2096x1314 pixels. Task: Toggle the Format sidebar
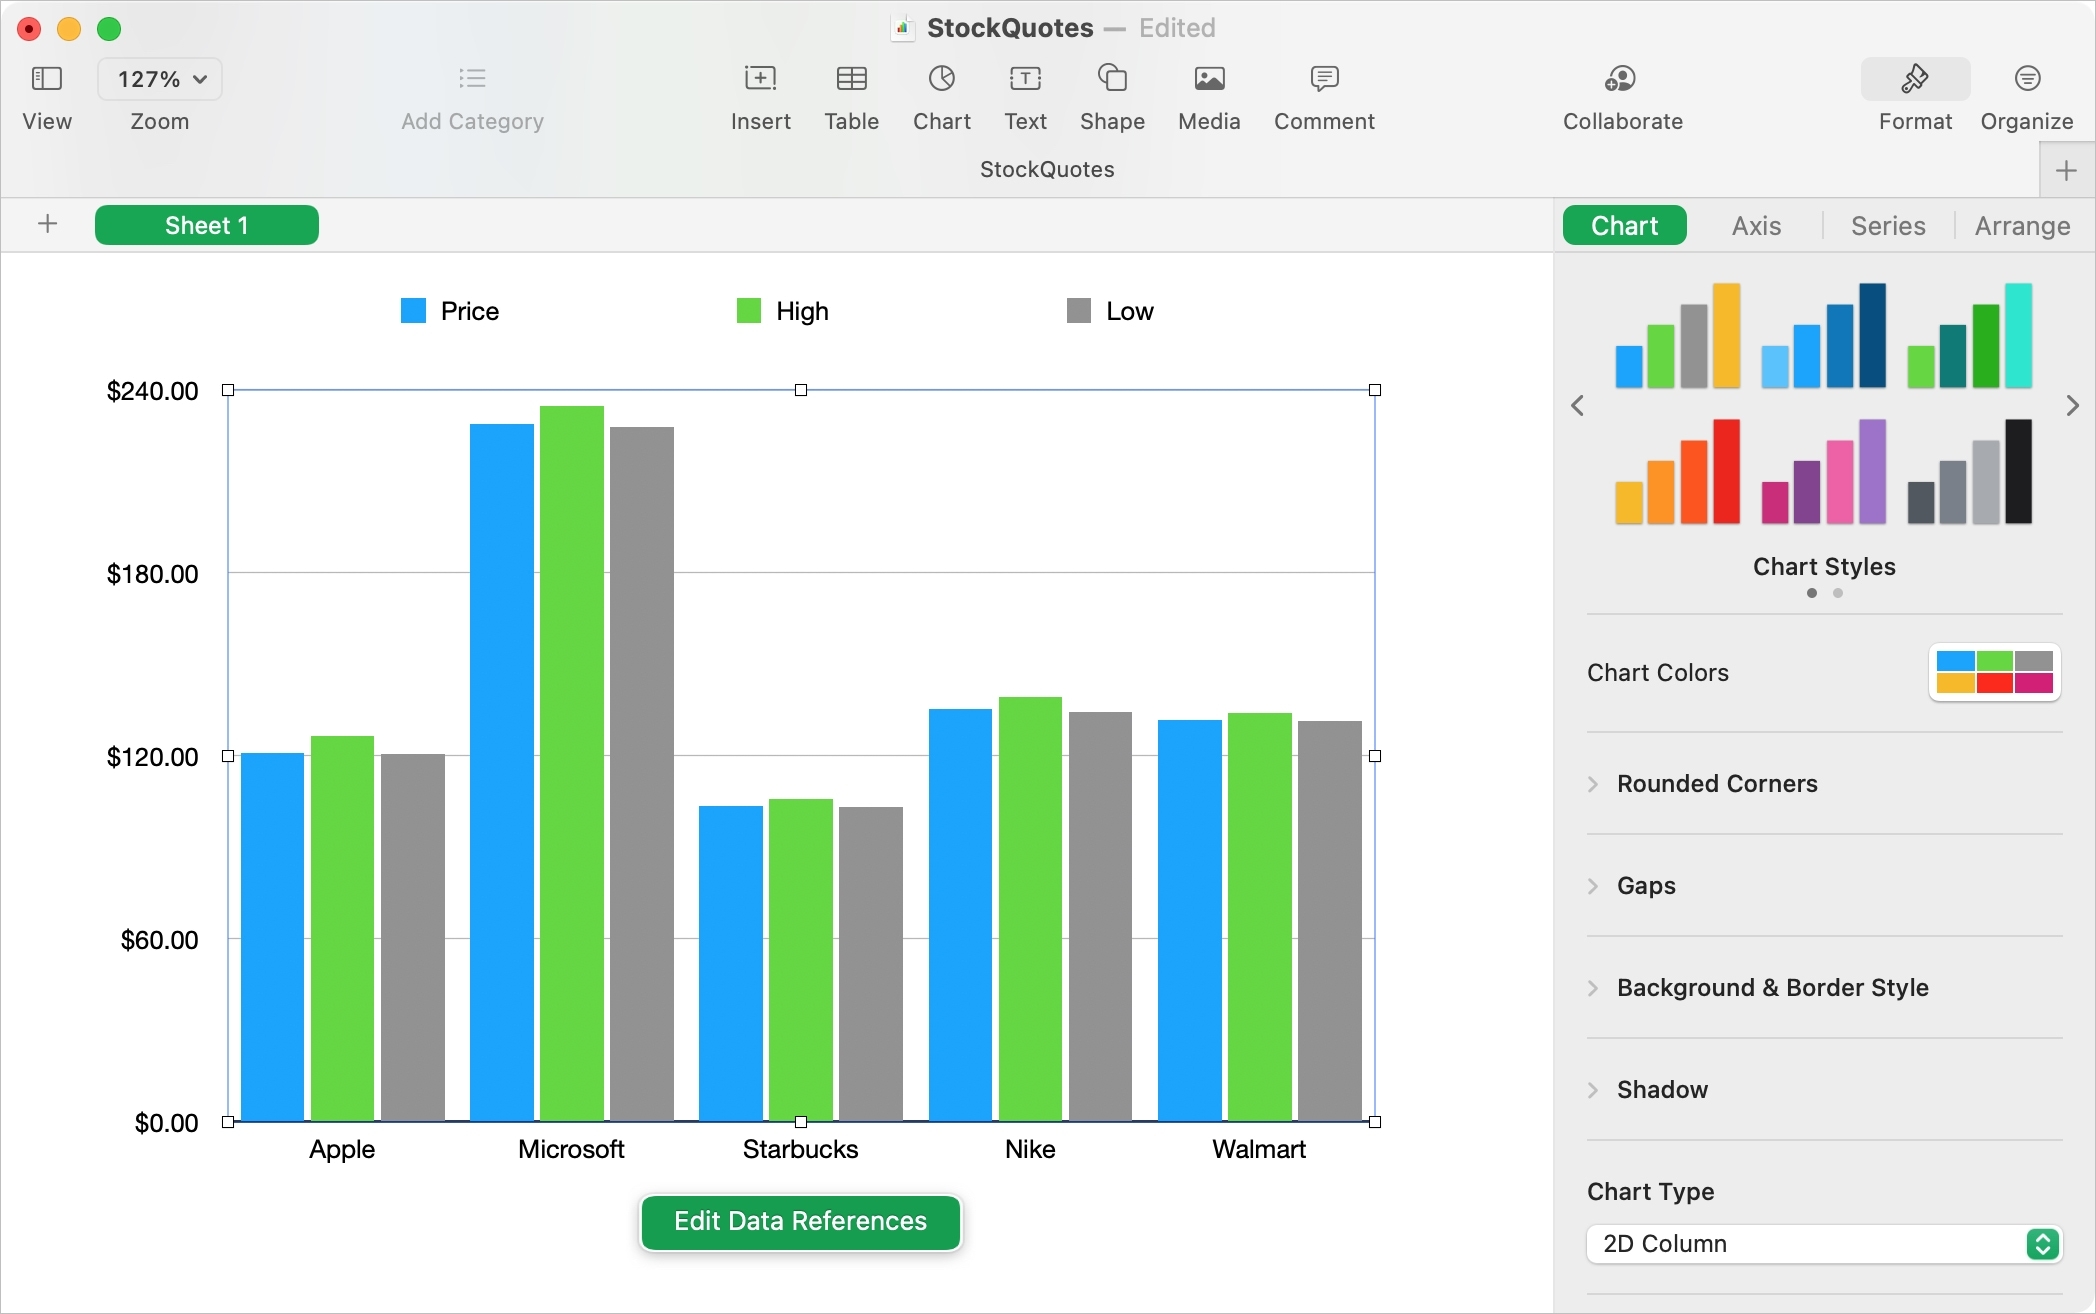click(1915, 79)
